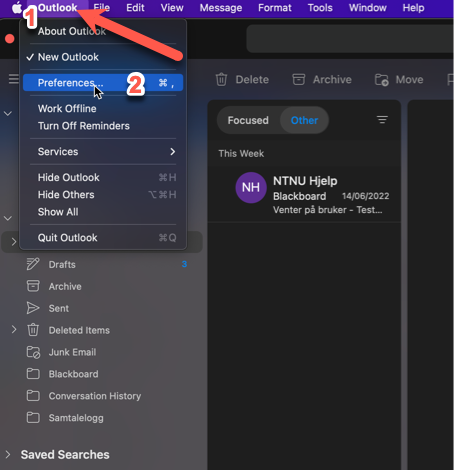Choose About Outlook
The width and height of the screenshot is (454, 470).
[x=103, y=31]
